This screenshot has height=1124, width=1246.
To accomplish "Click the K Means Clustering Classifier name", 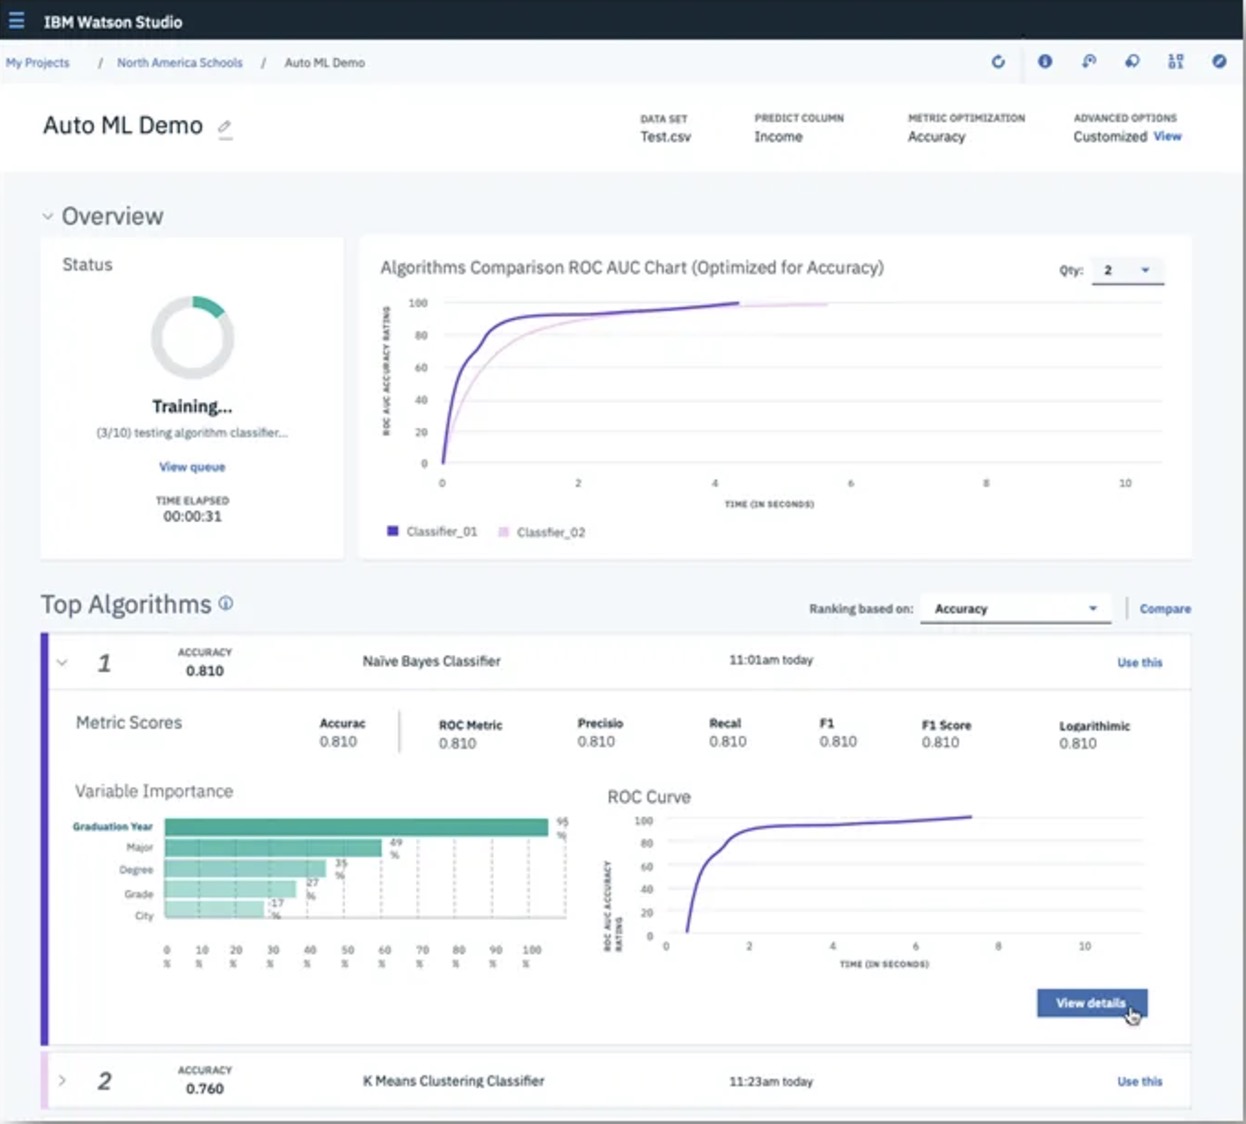I will tap(454, 1081).
